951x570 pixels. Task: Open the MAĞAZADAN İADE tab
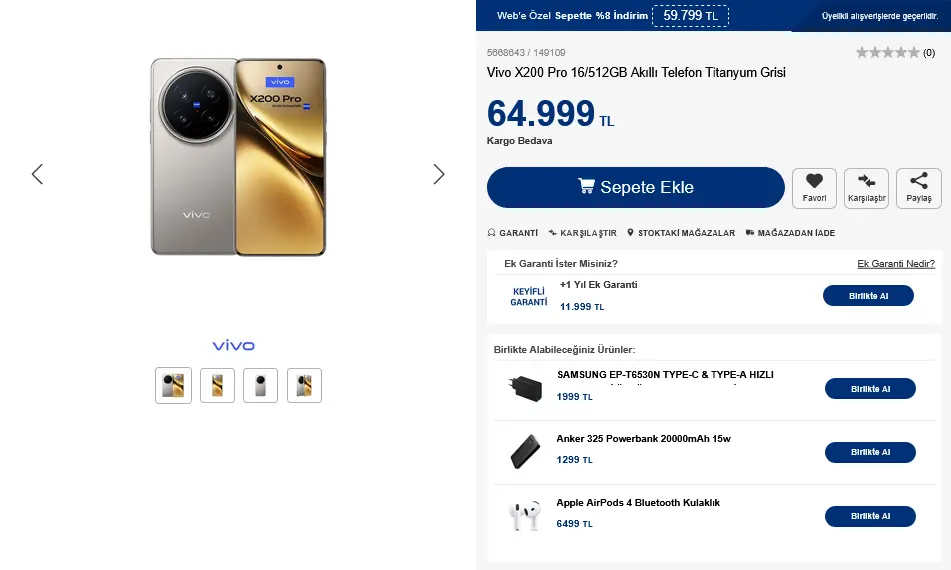click(x=790, y=233)
